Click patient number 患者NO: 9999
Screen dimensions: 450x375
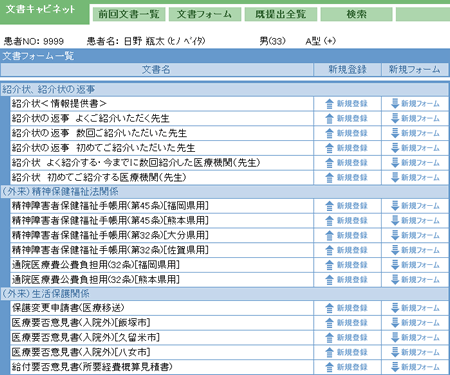click(x=34, y=41)
